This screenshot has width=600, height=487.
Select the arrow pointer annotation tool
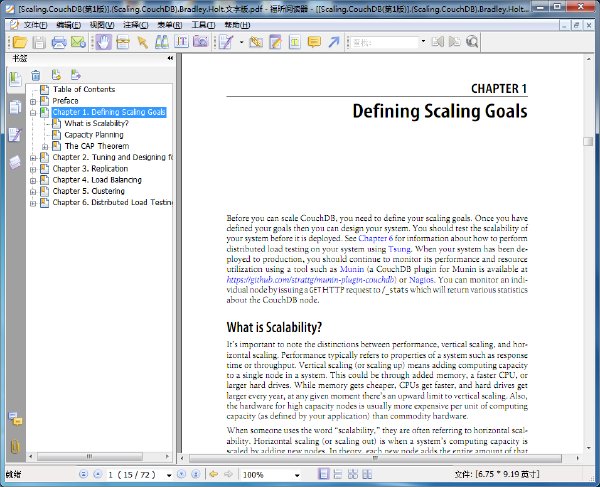pyautogui.click(x=143, y=42)
